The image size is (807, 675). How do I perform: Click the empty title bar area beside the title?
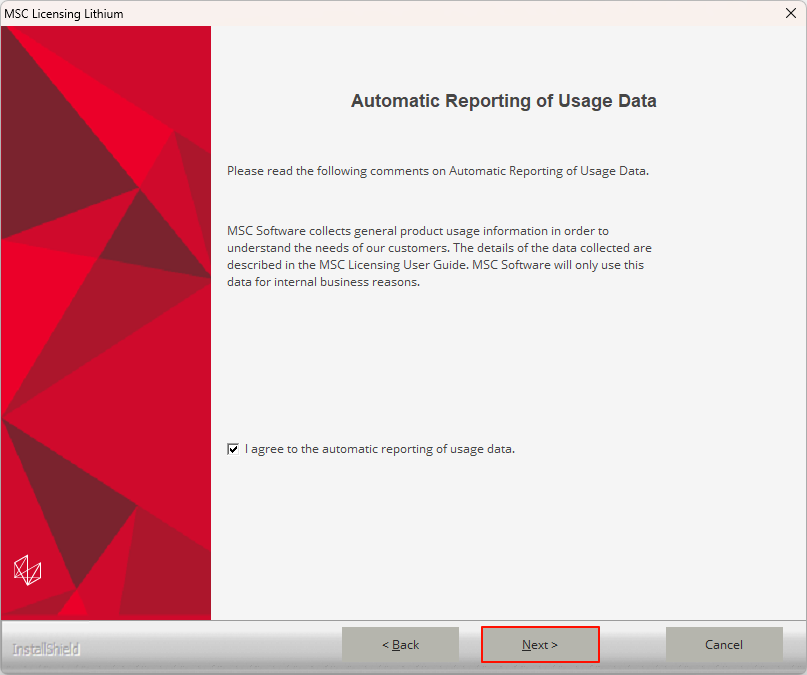pos(450,13)
